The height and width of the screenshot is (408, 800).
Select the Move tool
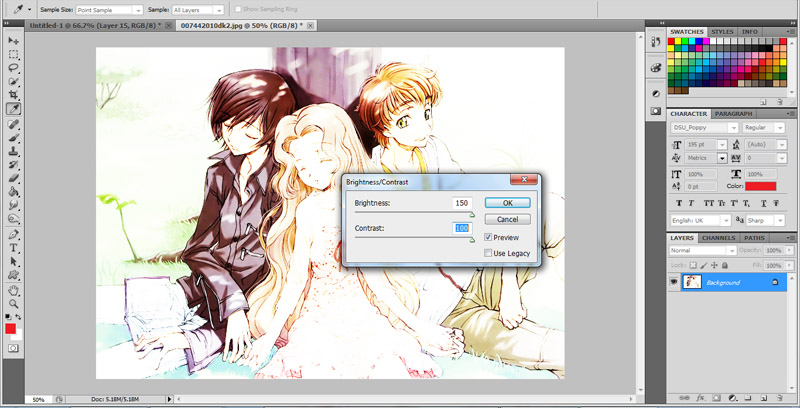tap(13, 41)
